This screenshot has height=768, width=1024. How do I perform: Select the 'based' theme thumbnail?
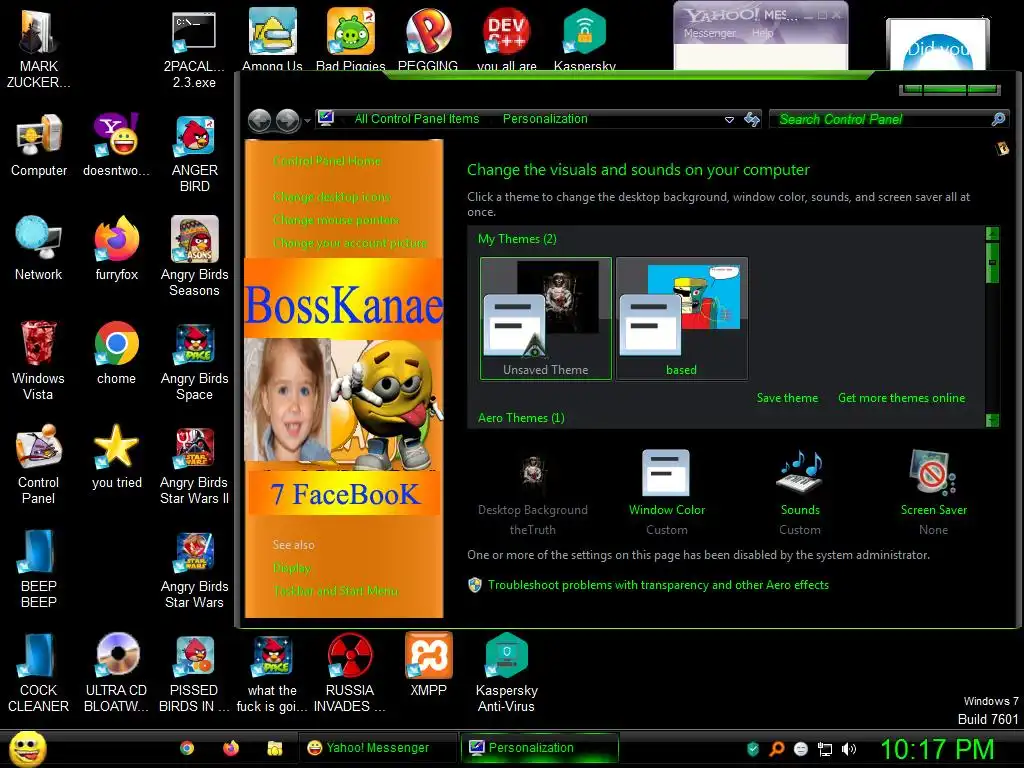coord(682,318)
